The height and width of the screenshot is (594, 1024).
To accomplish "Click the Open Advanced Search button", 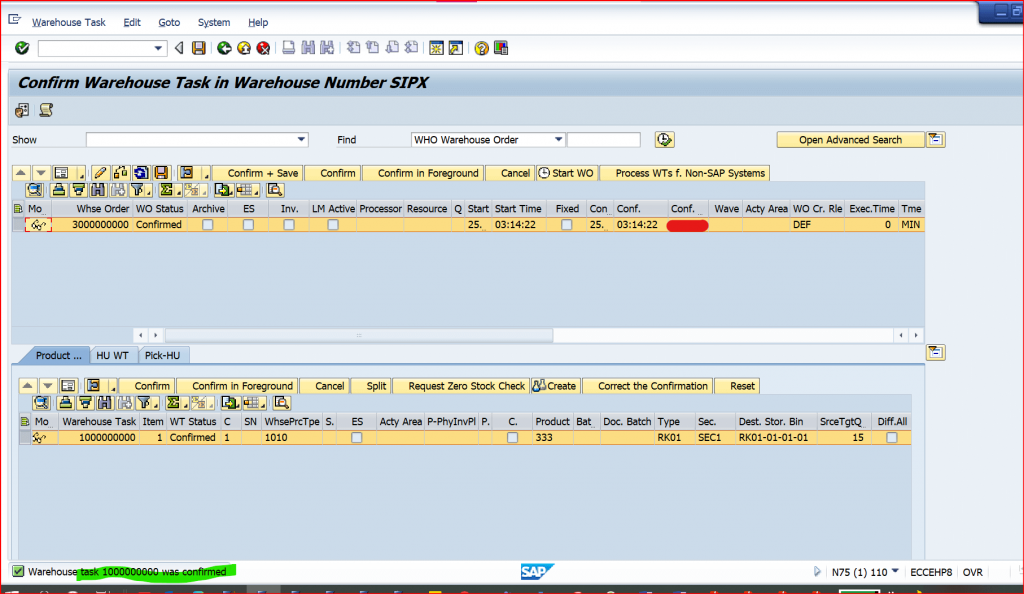I will (850, 140).
